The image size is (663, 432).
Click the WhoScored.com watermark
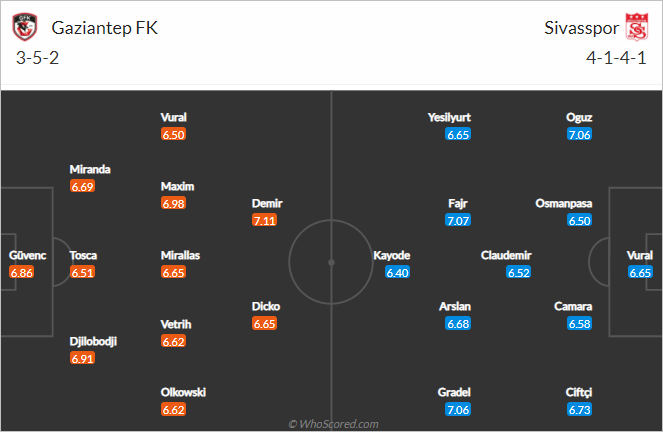tap(333, 424)
